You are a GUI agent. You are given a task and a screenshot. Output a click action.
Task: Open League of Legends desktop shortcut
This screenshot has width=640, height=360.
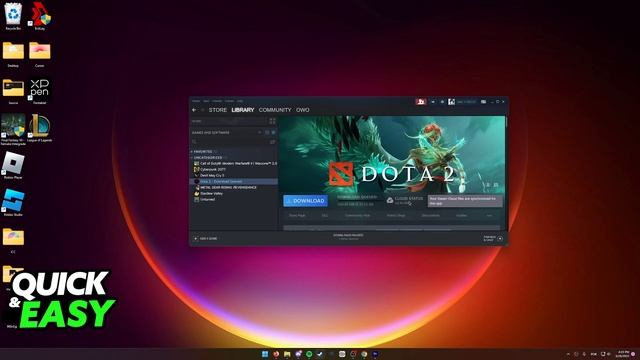(40, 128)
